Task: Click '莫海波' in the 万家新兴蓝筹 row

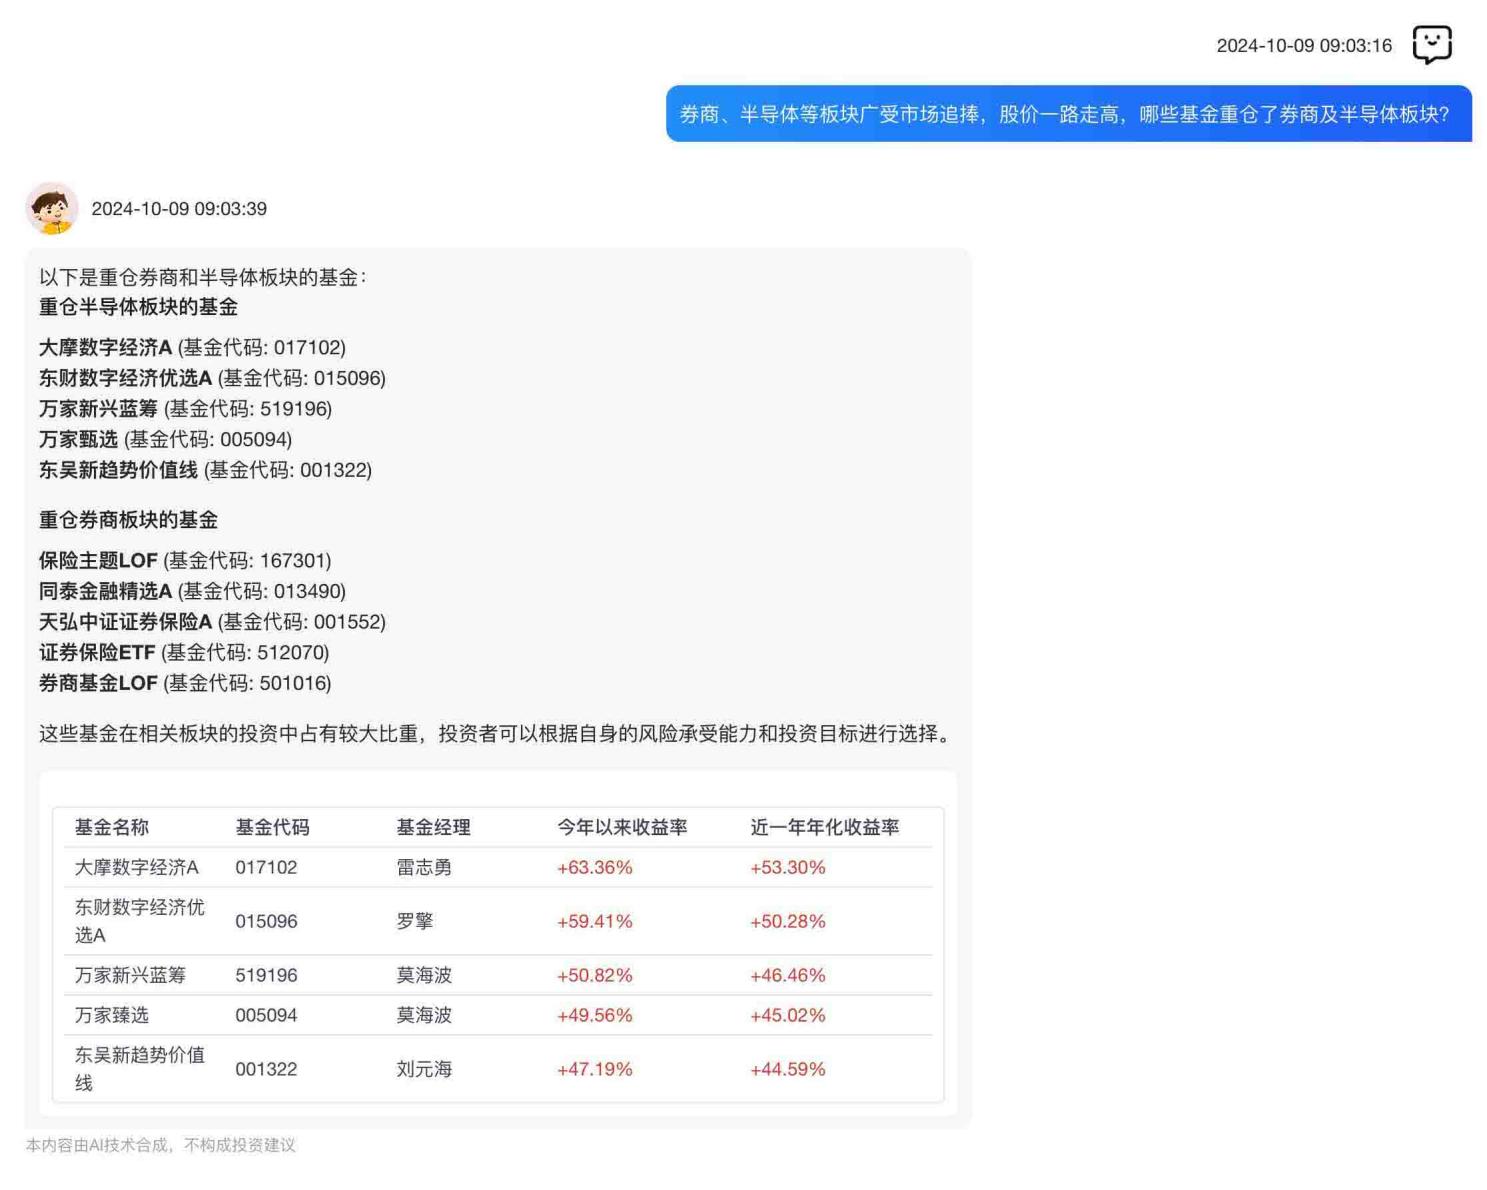Action: [424, 976]
